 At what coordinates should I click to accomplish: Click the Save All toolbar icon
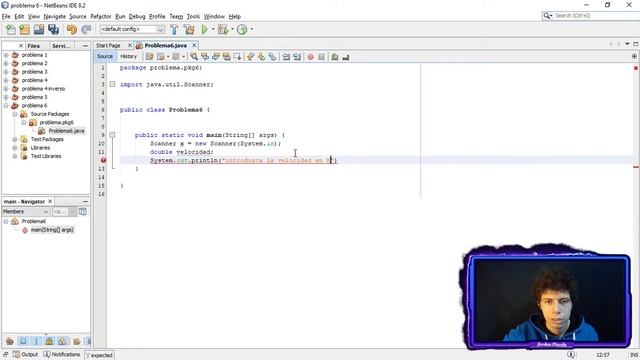53,29
